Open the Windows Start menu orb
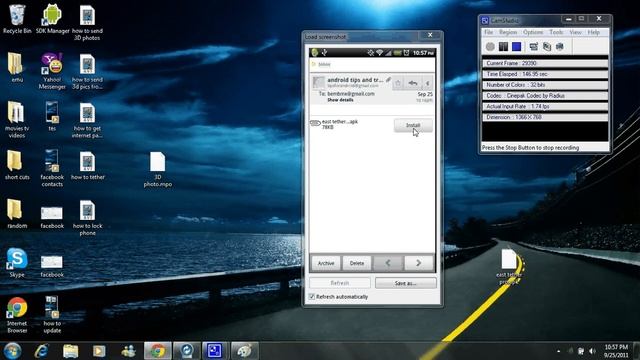 point(13,351)
